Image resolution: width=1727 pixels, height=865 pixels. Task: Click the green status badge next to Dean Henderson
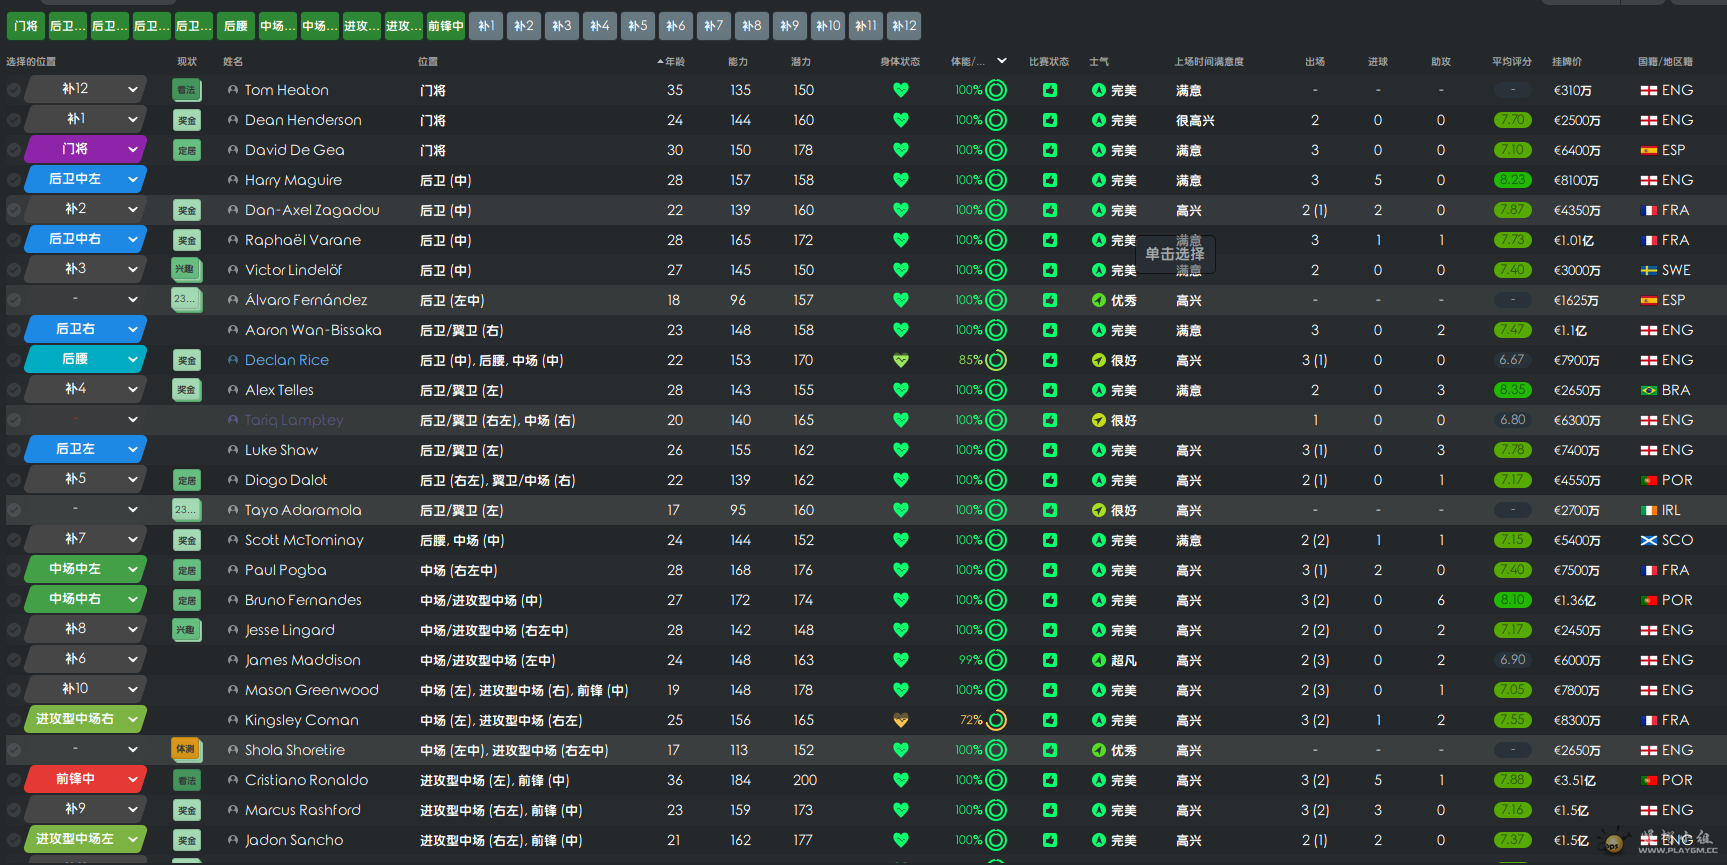[187, 120]
